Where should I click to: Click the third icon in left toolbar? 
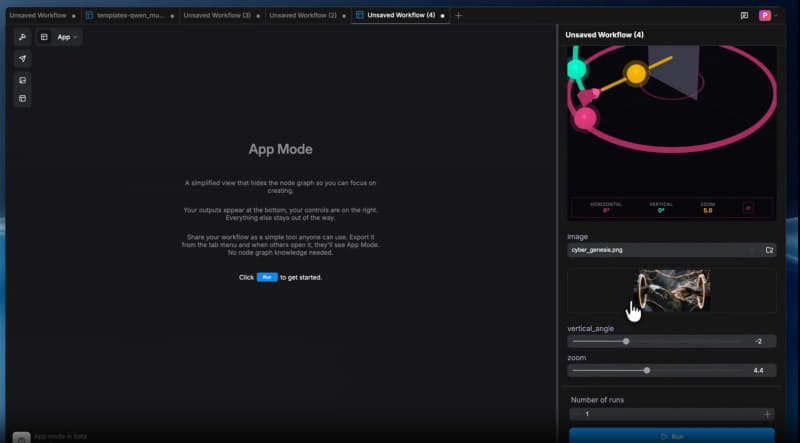click(22, 80)
